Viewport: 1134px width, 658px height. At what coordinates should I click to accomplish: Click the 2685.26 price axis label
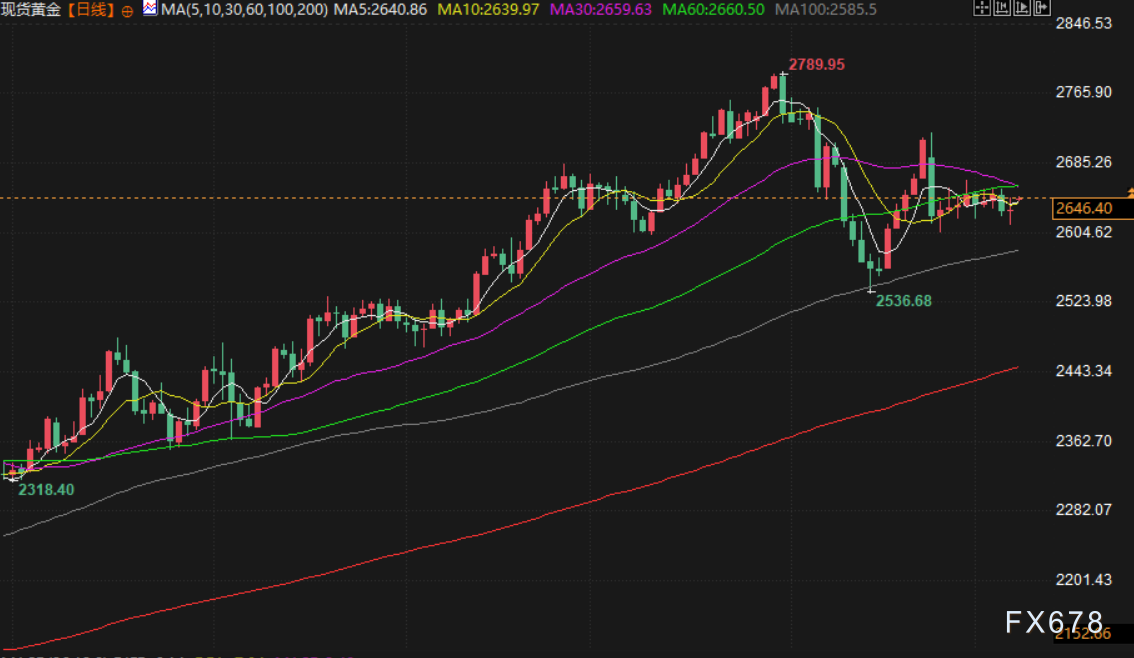tap(1083, 162)
